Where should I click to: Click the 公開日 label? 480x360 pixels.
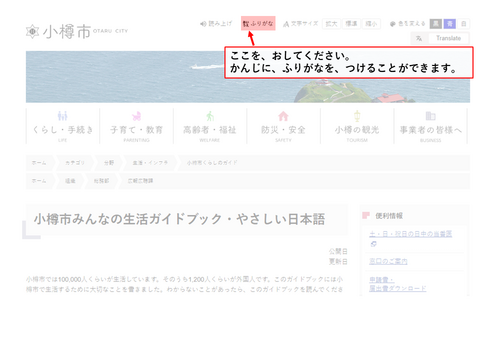(x=338, y=251)
